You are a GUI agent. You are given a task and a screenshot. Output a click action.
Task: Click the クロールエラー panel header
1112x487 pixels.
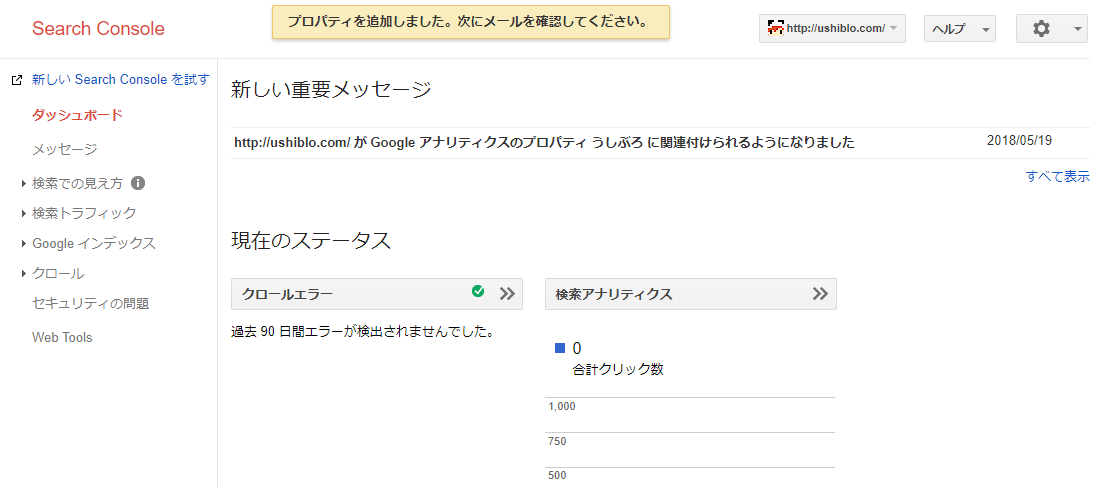pyautogui.click(x=377, y=294)
